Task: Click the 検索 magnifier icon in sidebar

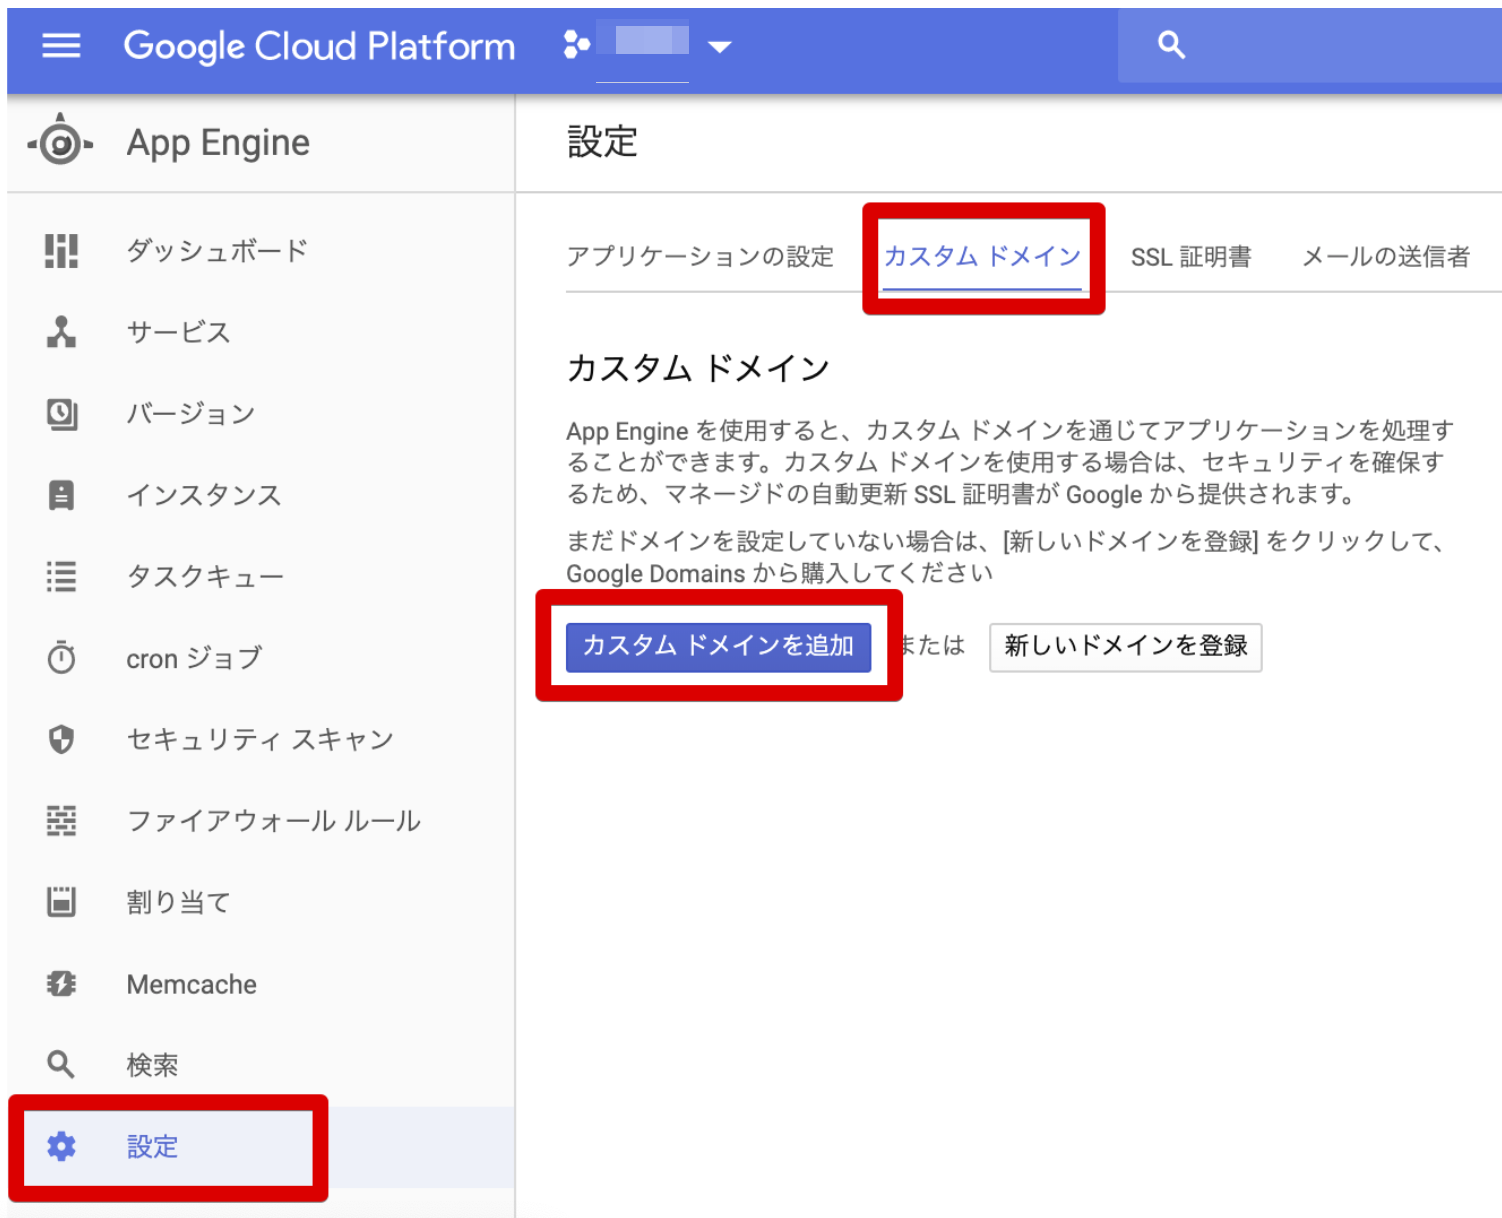Action: click(x=61, y=1065)
